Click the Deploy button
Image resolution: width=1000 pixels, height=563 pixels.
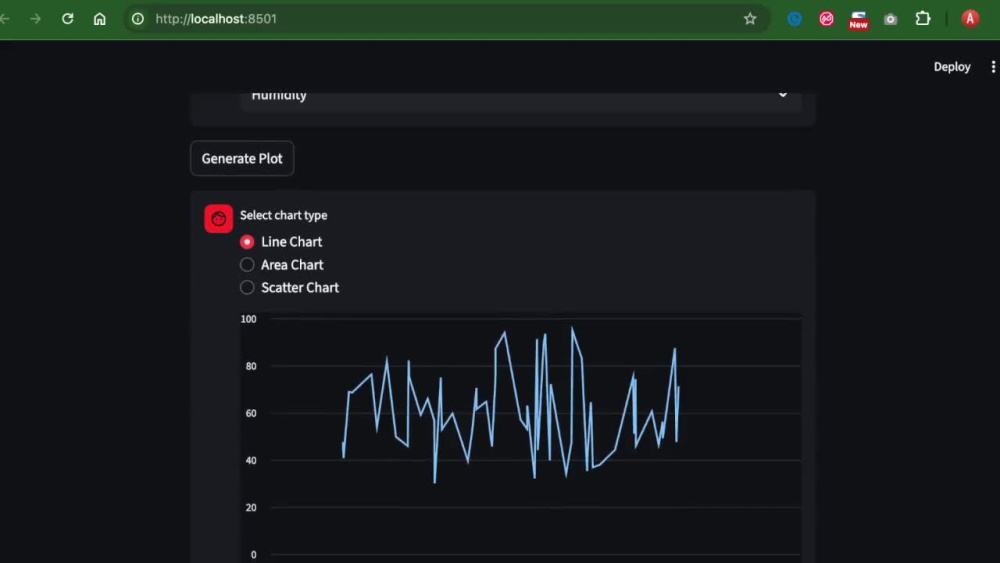952,67
